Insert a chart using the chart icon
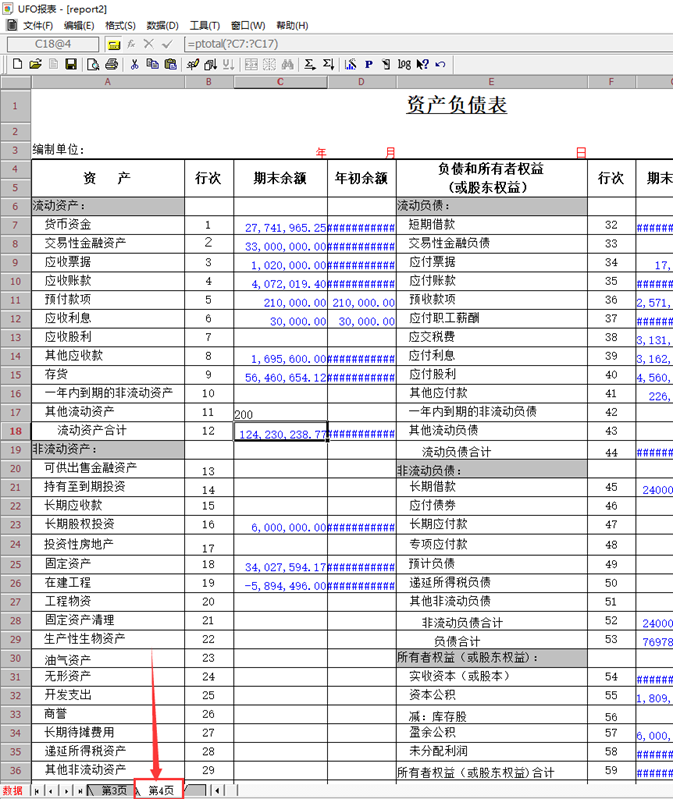This screenshot has height=799, width=673. click(351, 64)
